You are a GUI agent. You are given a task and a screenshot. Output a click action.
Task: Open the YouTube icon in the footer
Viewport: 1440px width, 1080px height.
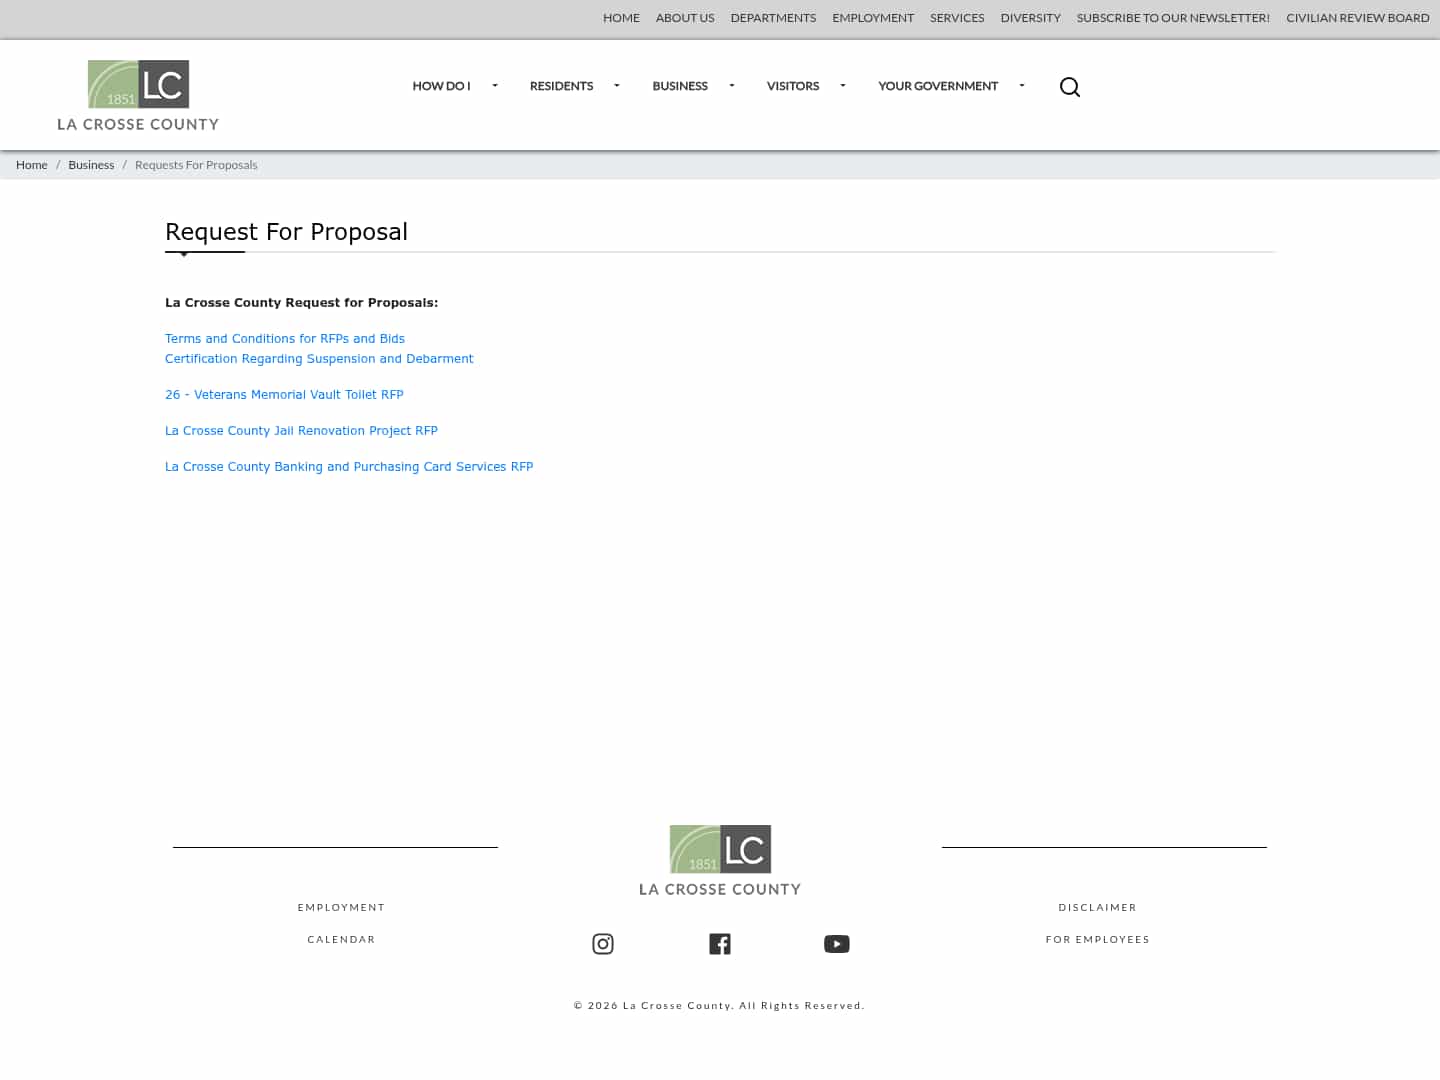pyautogui.click(x=836, y=943)
